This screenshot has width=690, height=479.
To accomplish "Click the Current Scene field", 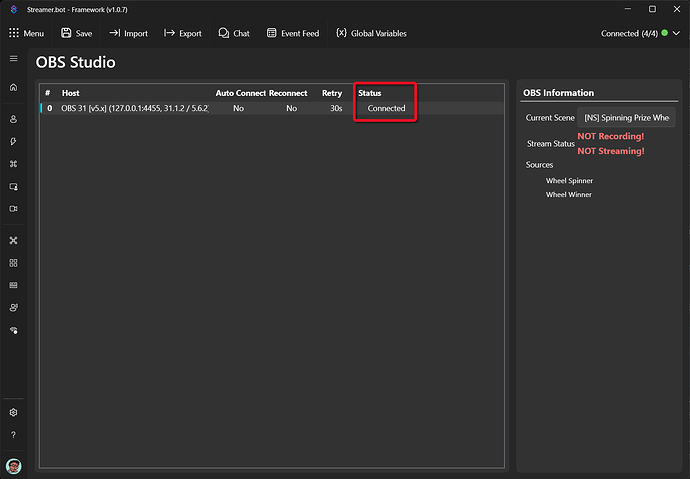I will click(x=626, y=118).
